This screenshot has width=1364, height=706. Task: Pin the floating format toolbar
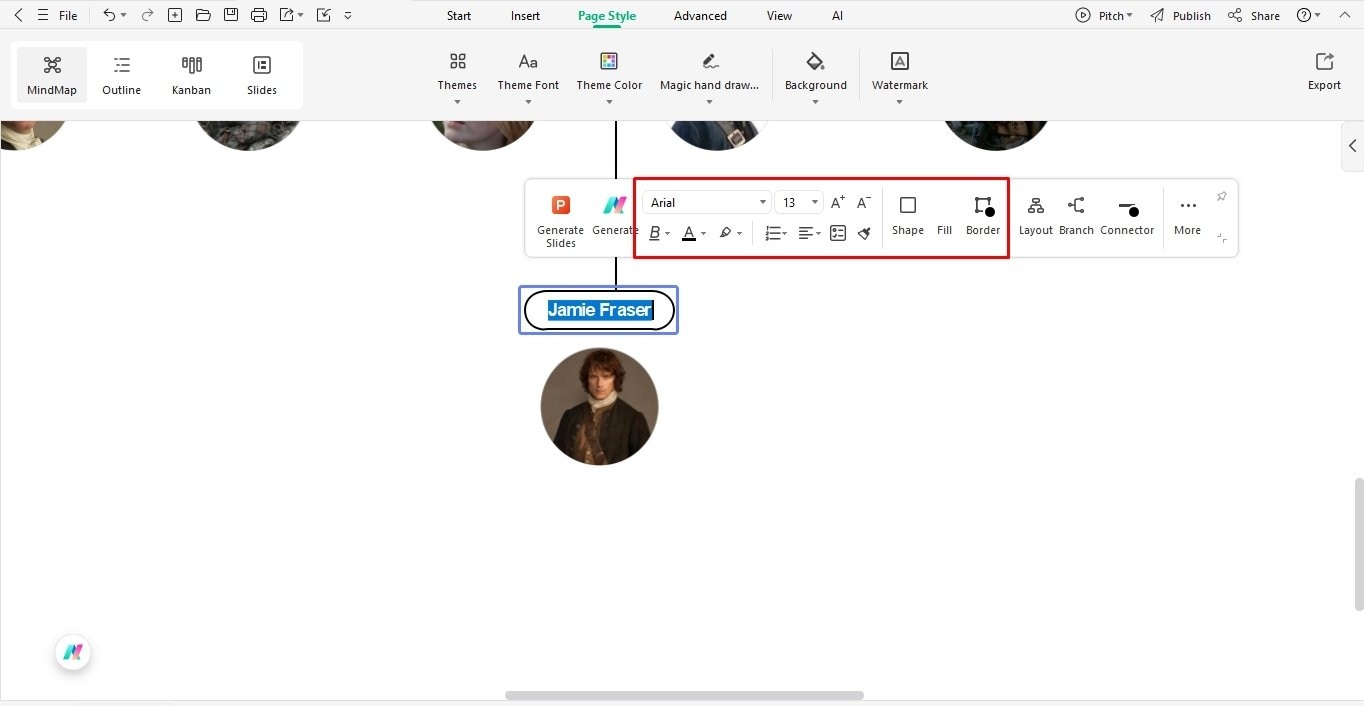tap(1221, 196)
